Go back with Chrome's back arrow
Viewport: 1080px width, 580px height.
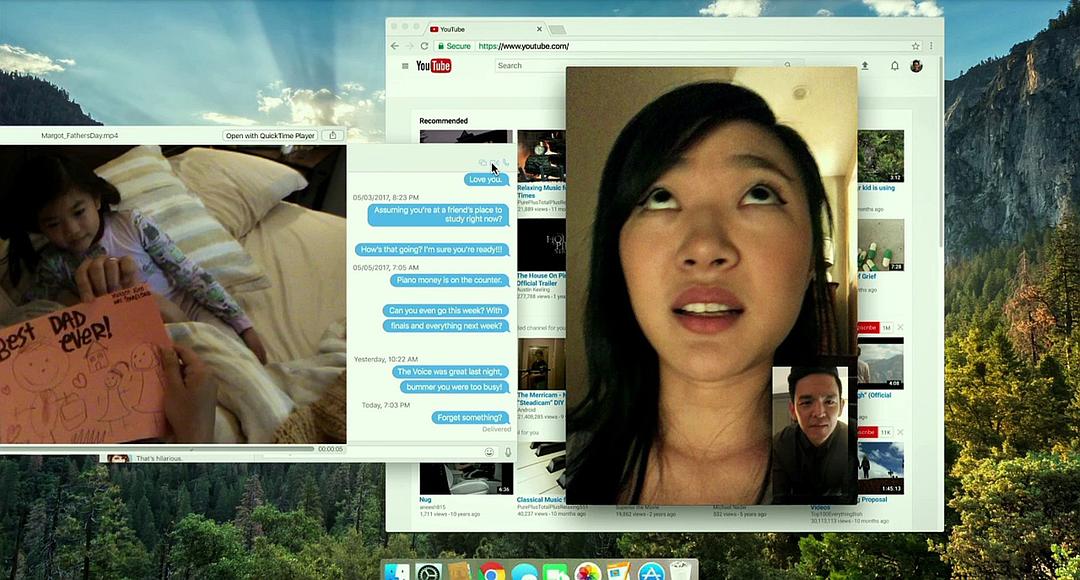click(395, 46)
